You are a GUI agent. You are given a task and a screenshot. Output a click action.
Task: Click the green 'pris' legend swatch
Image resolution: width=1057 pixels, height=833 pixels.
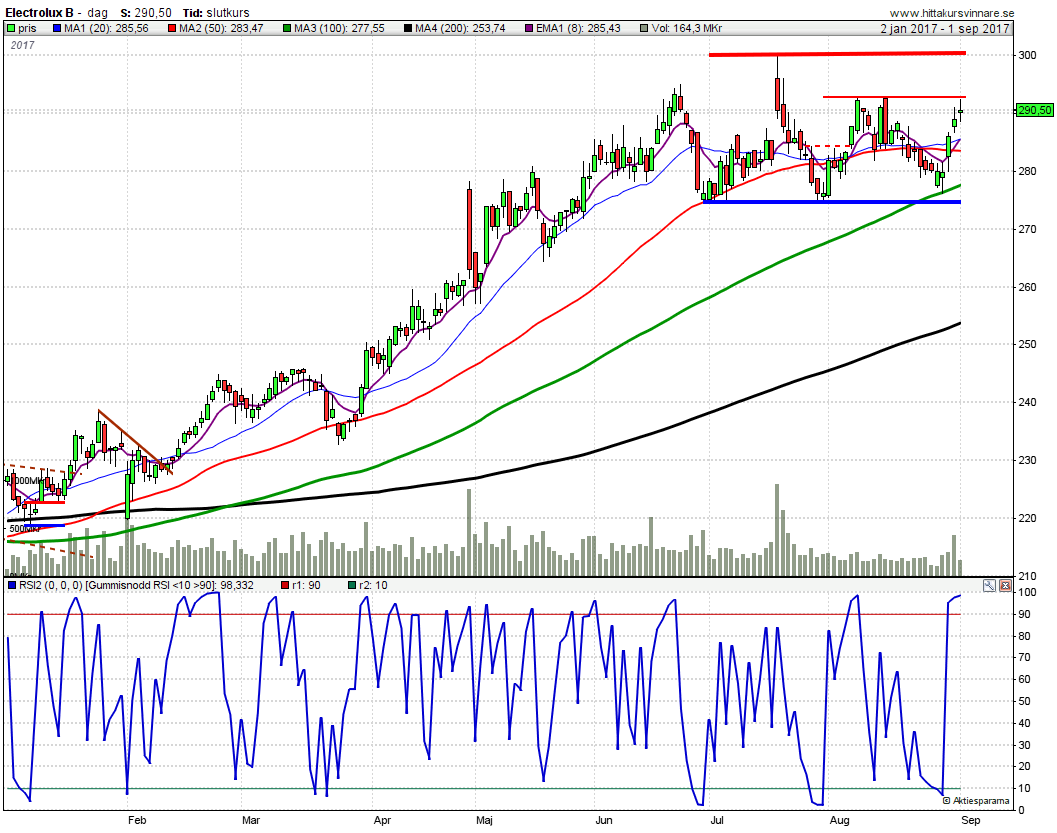(x=11, y=28)
